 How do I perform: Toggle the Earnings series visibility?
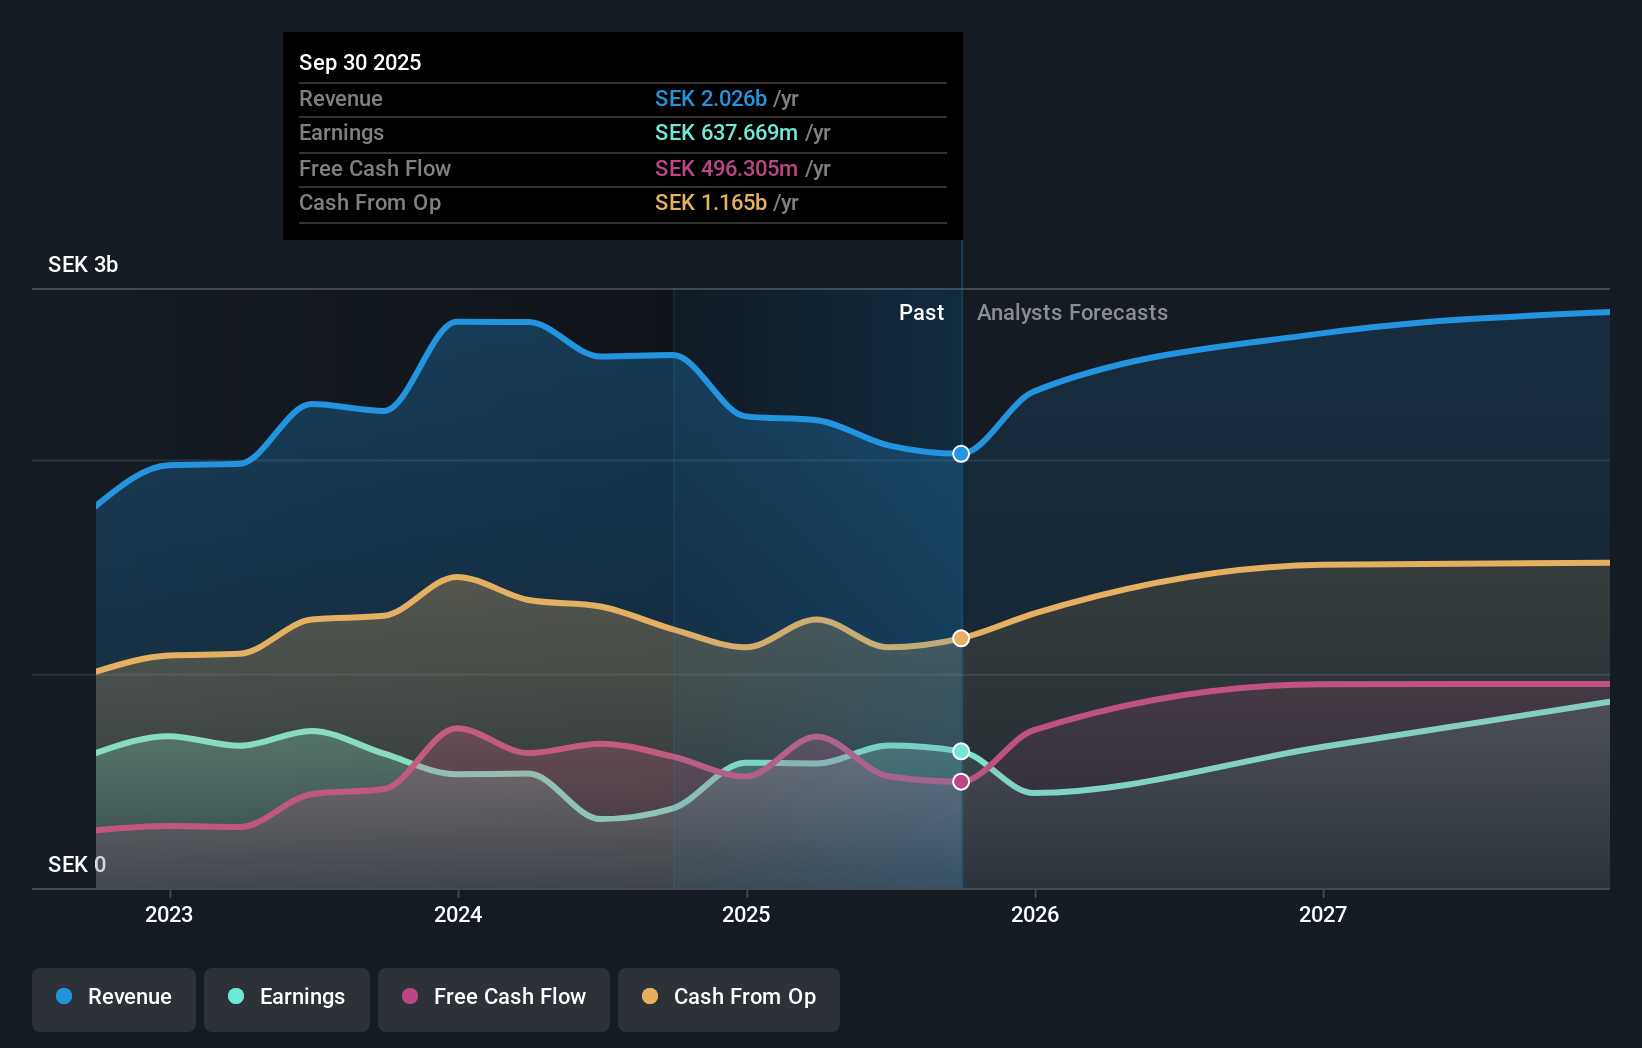(x=287, y=997)
